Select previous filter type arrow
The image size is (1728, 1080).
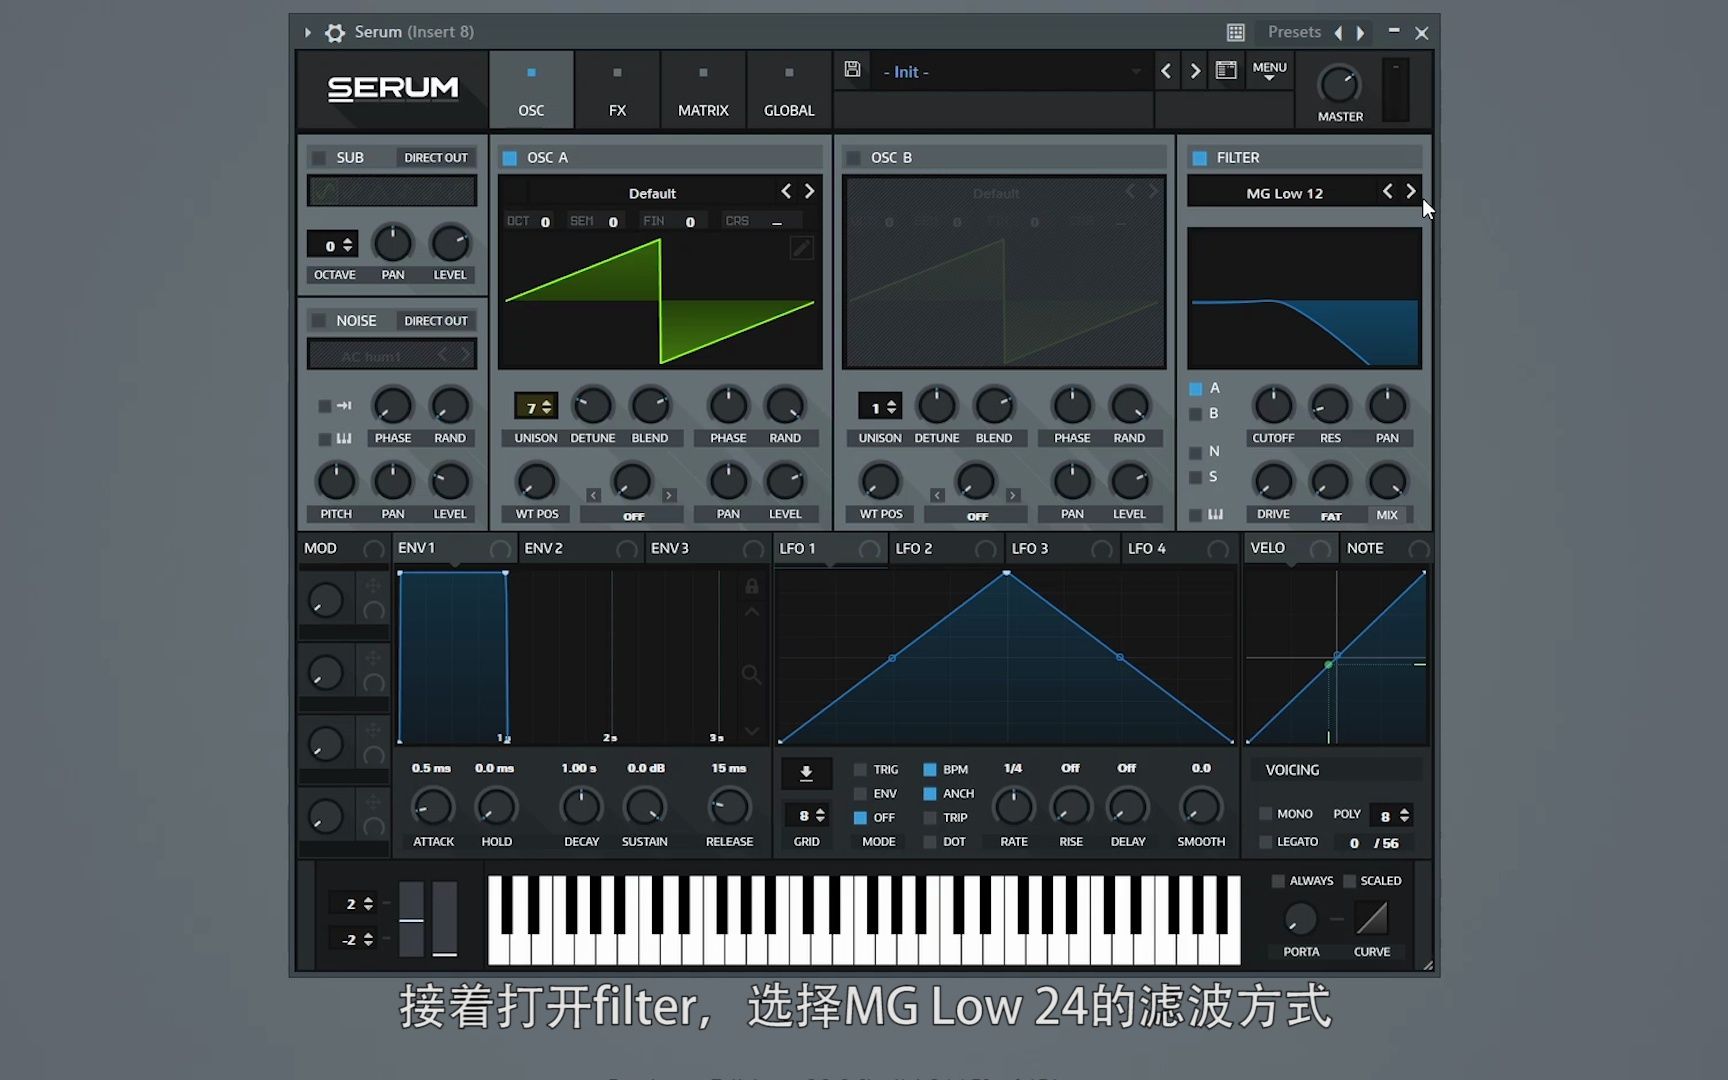point(1387,191)
